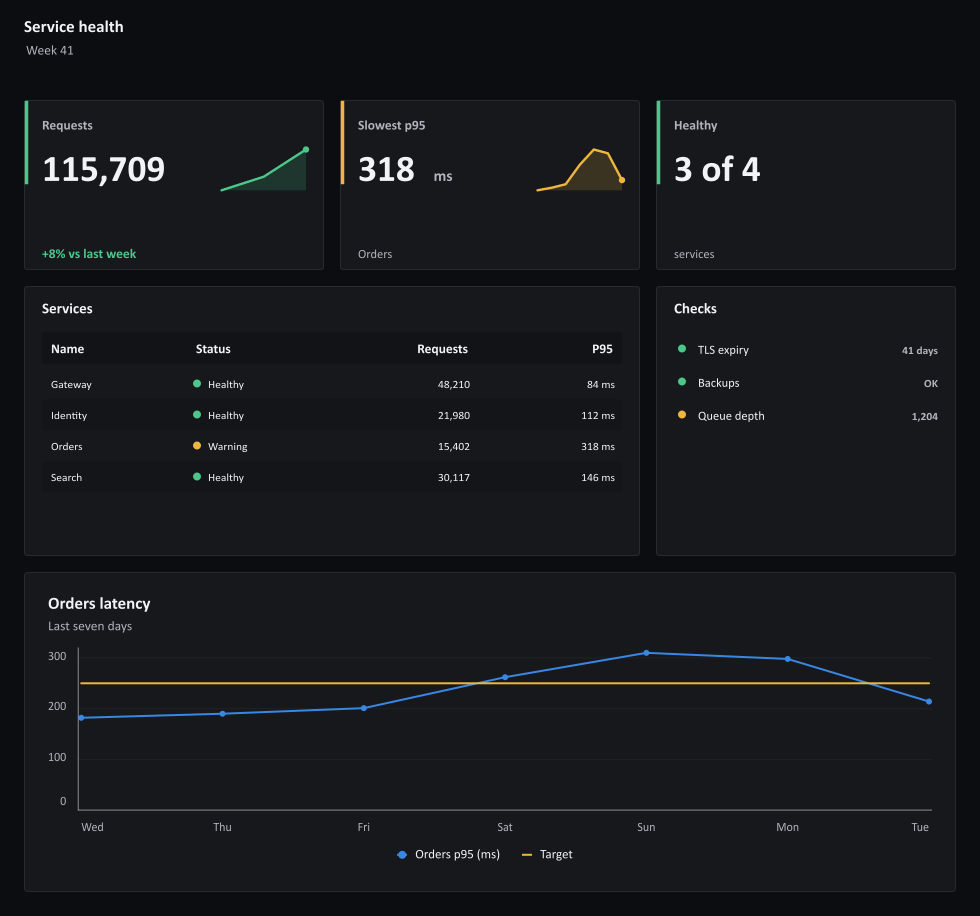This screenshot has height=916, width=980.
Task: Click the Week 41 subtitle
Action: click(49, 50)
